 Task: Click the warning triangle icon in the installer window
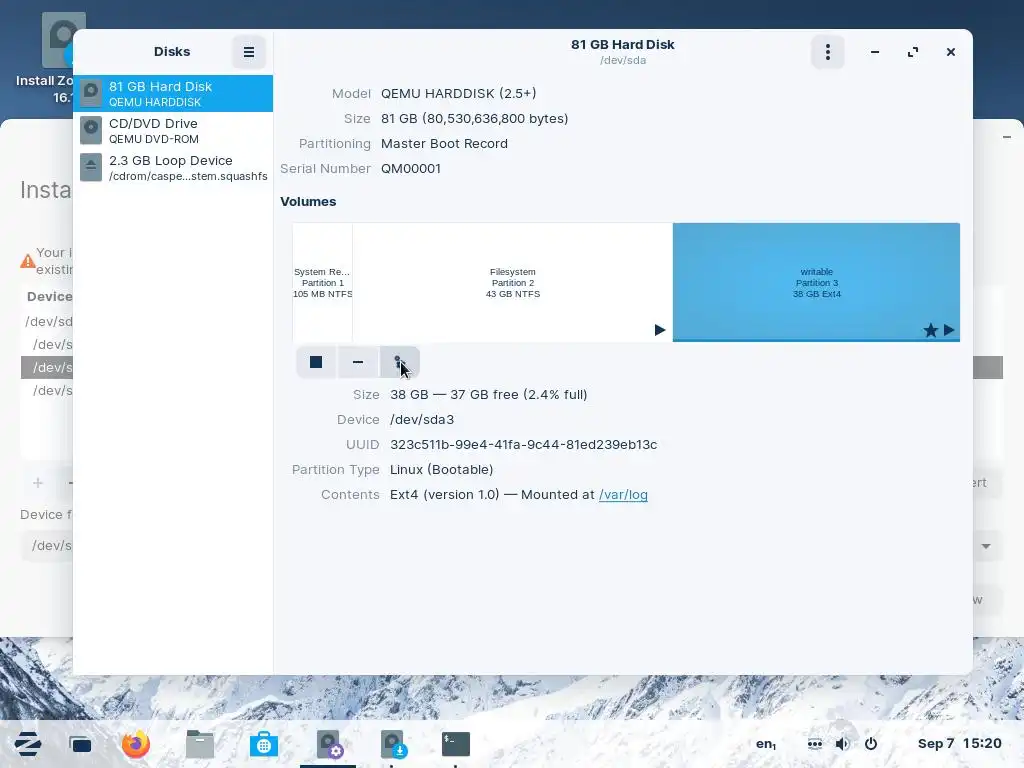(x=27, y=261)
